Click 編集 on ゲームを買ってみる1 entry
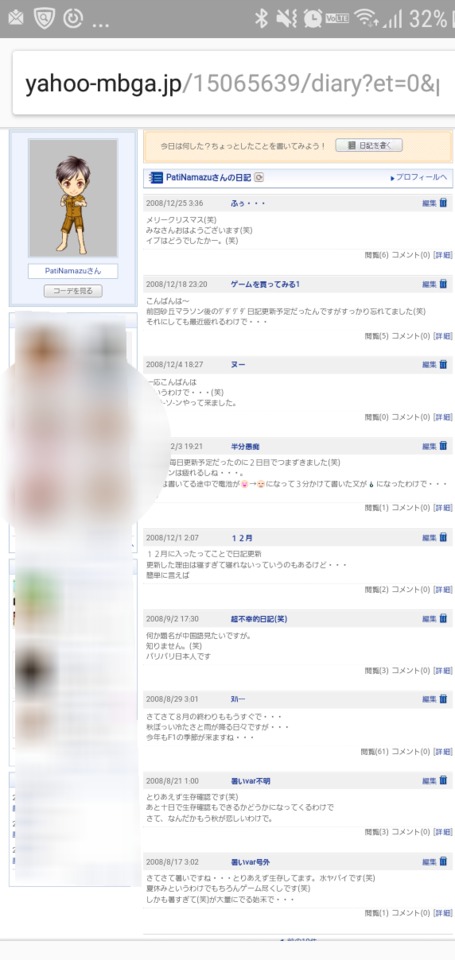The height and width of the screenshot is (960, 455). tap(429, 284)
